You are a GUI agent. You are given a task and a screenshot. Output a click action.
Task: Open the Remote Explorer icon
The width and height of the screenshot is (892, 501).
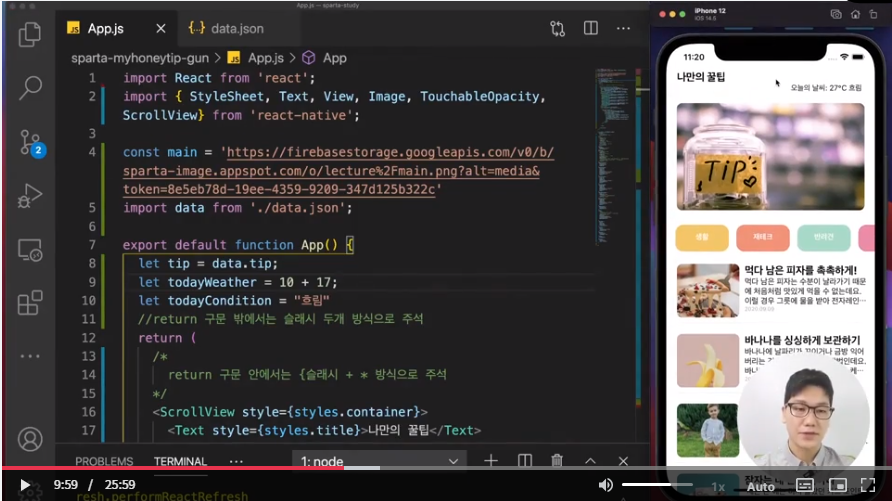pyautogui.click(x=30, y=250)
